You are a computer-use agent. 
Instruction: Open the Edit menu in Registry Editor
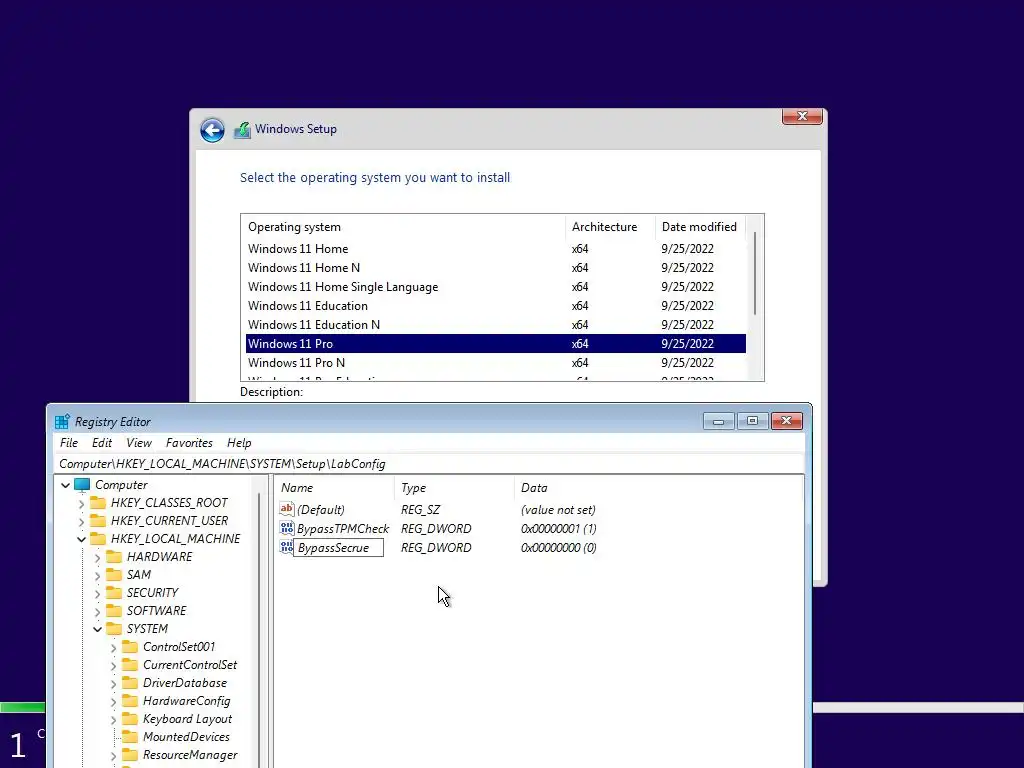(x=102, y=443)
